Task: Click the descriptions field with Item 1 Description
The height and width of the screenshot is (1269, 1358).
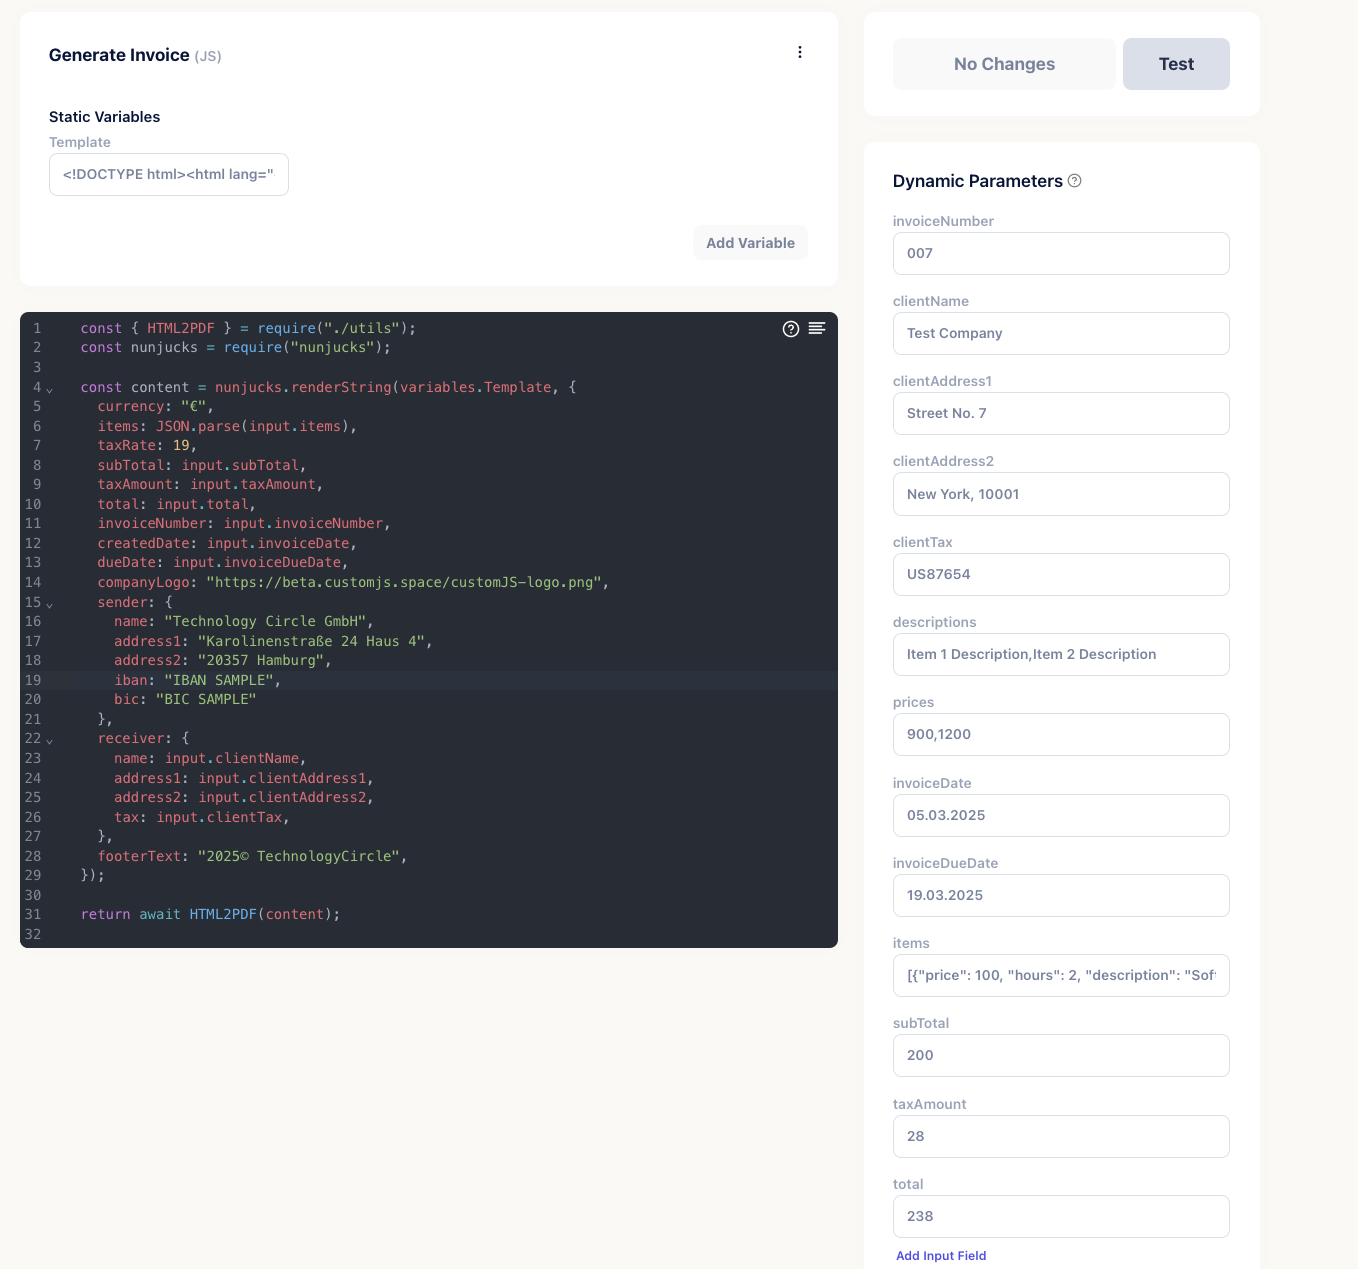Action: [x=1061, y=654]
